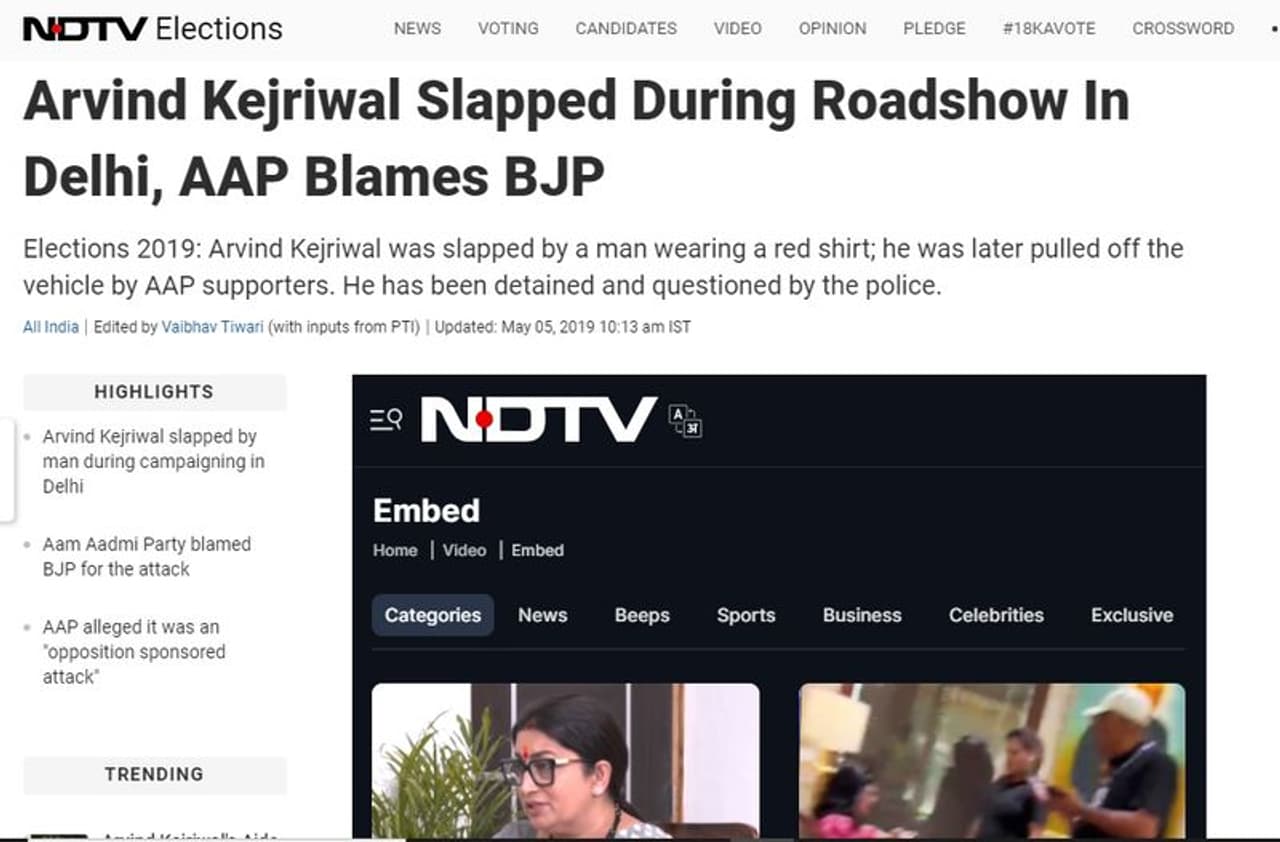Select the Categories tab

click(x=433, y=615)
